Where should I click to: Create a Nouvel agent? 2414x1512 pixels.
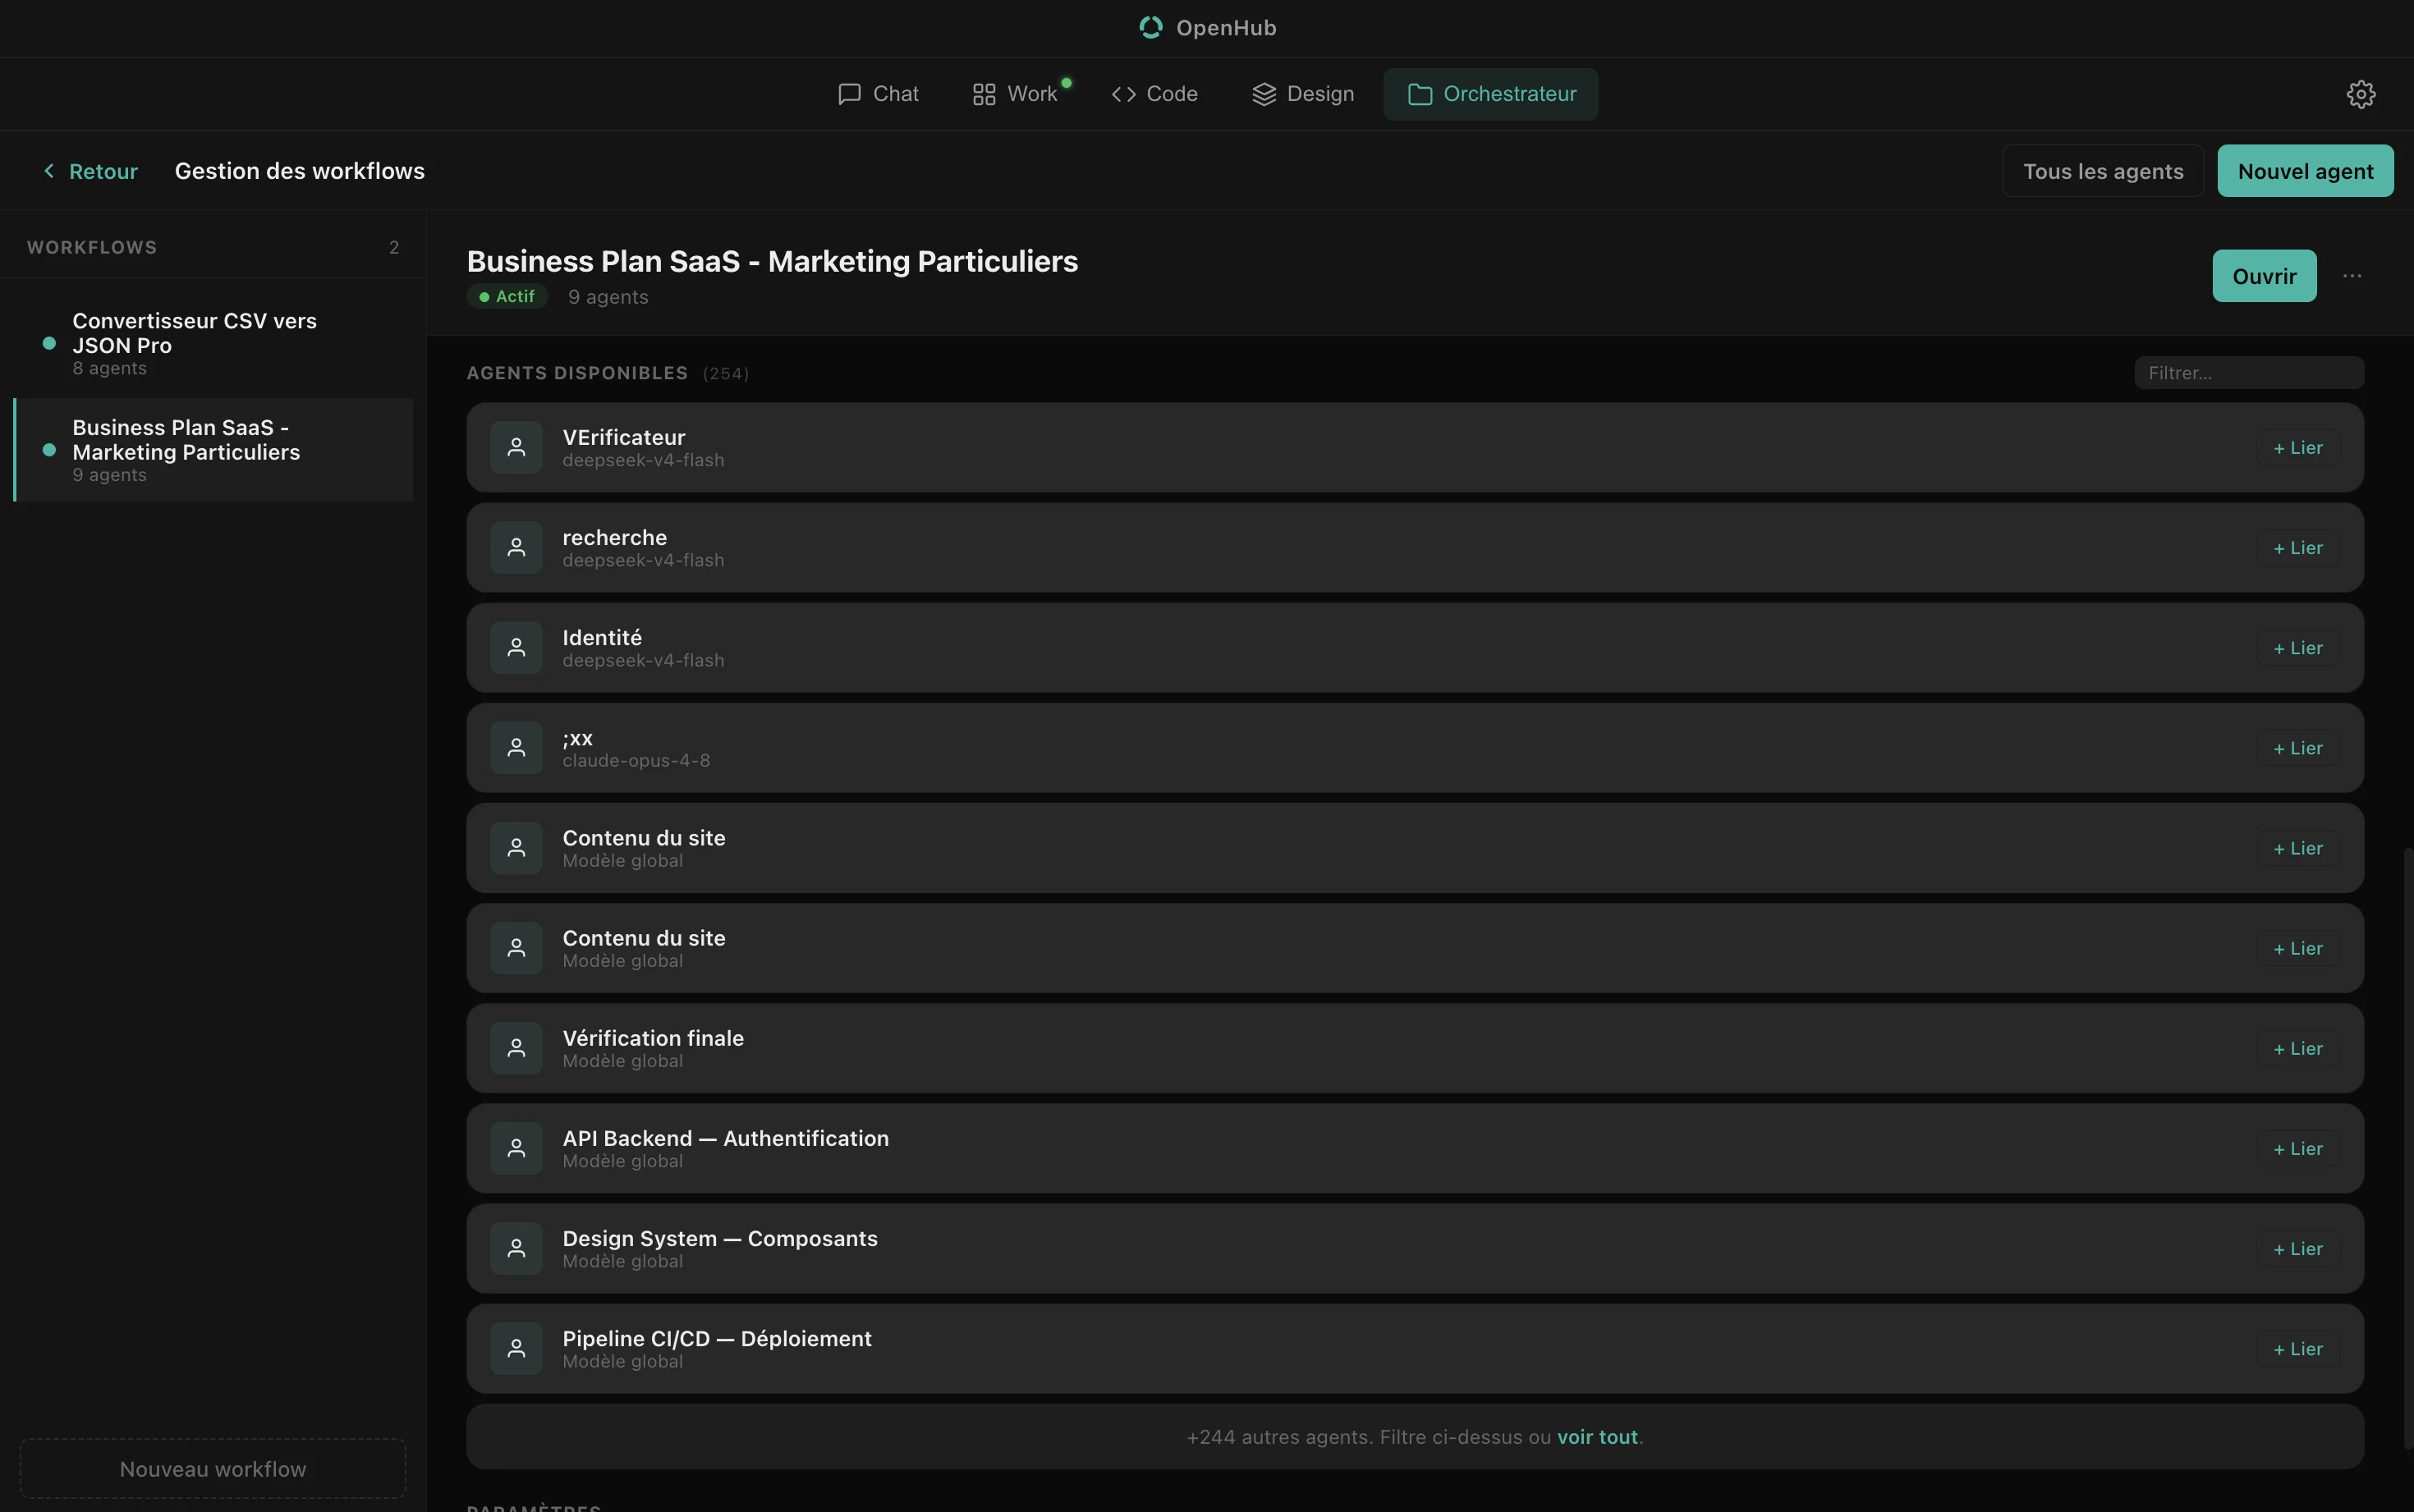(2305, 171)
